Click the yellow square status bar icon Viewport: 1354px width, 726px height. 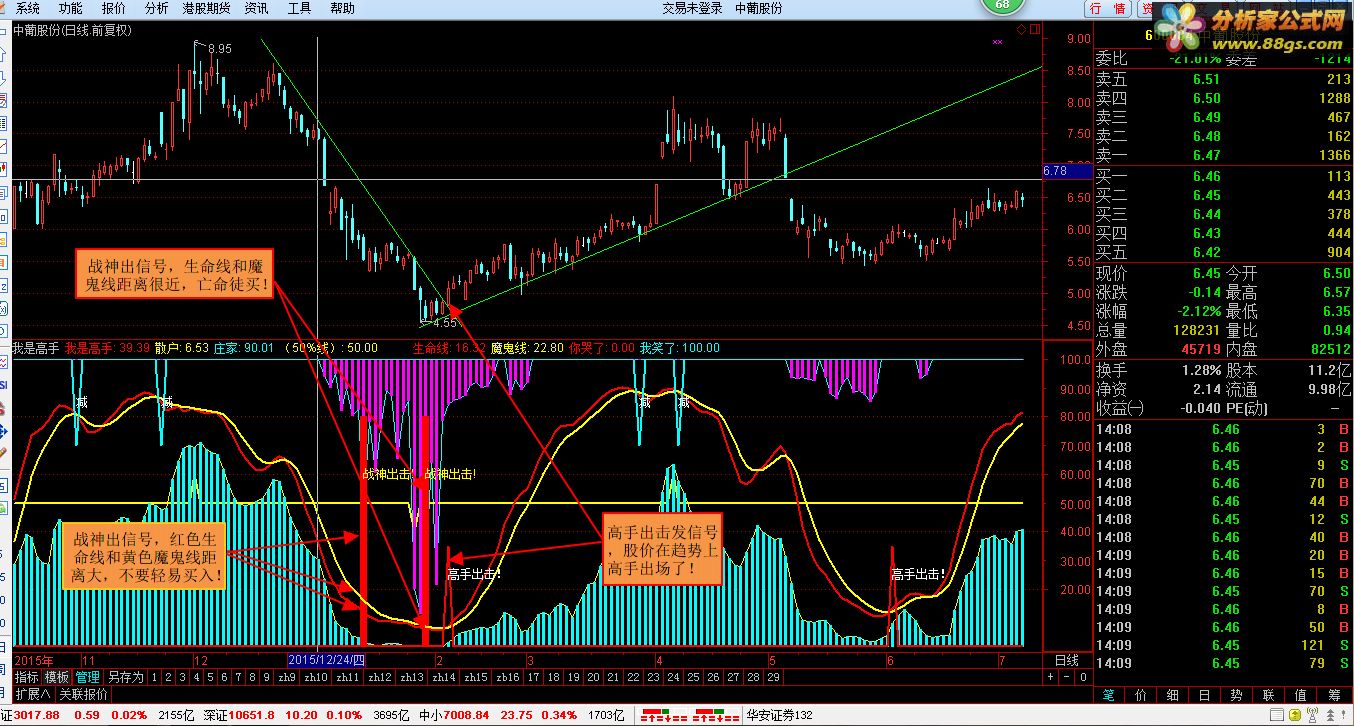tap(1295, 715)
